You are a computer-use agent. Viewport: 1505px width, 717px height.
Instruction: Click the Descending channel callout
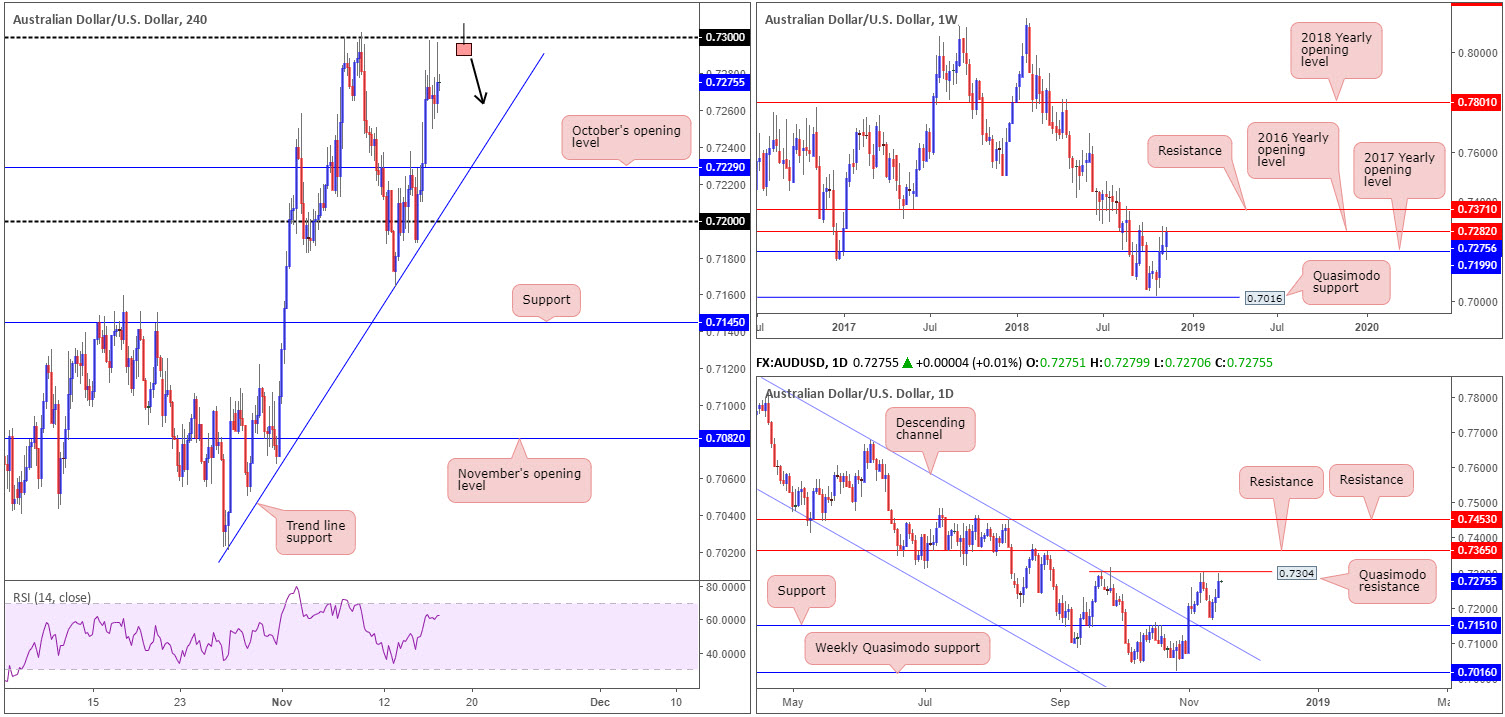pyautogui.click(x=930, y=430)
